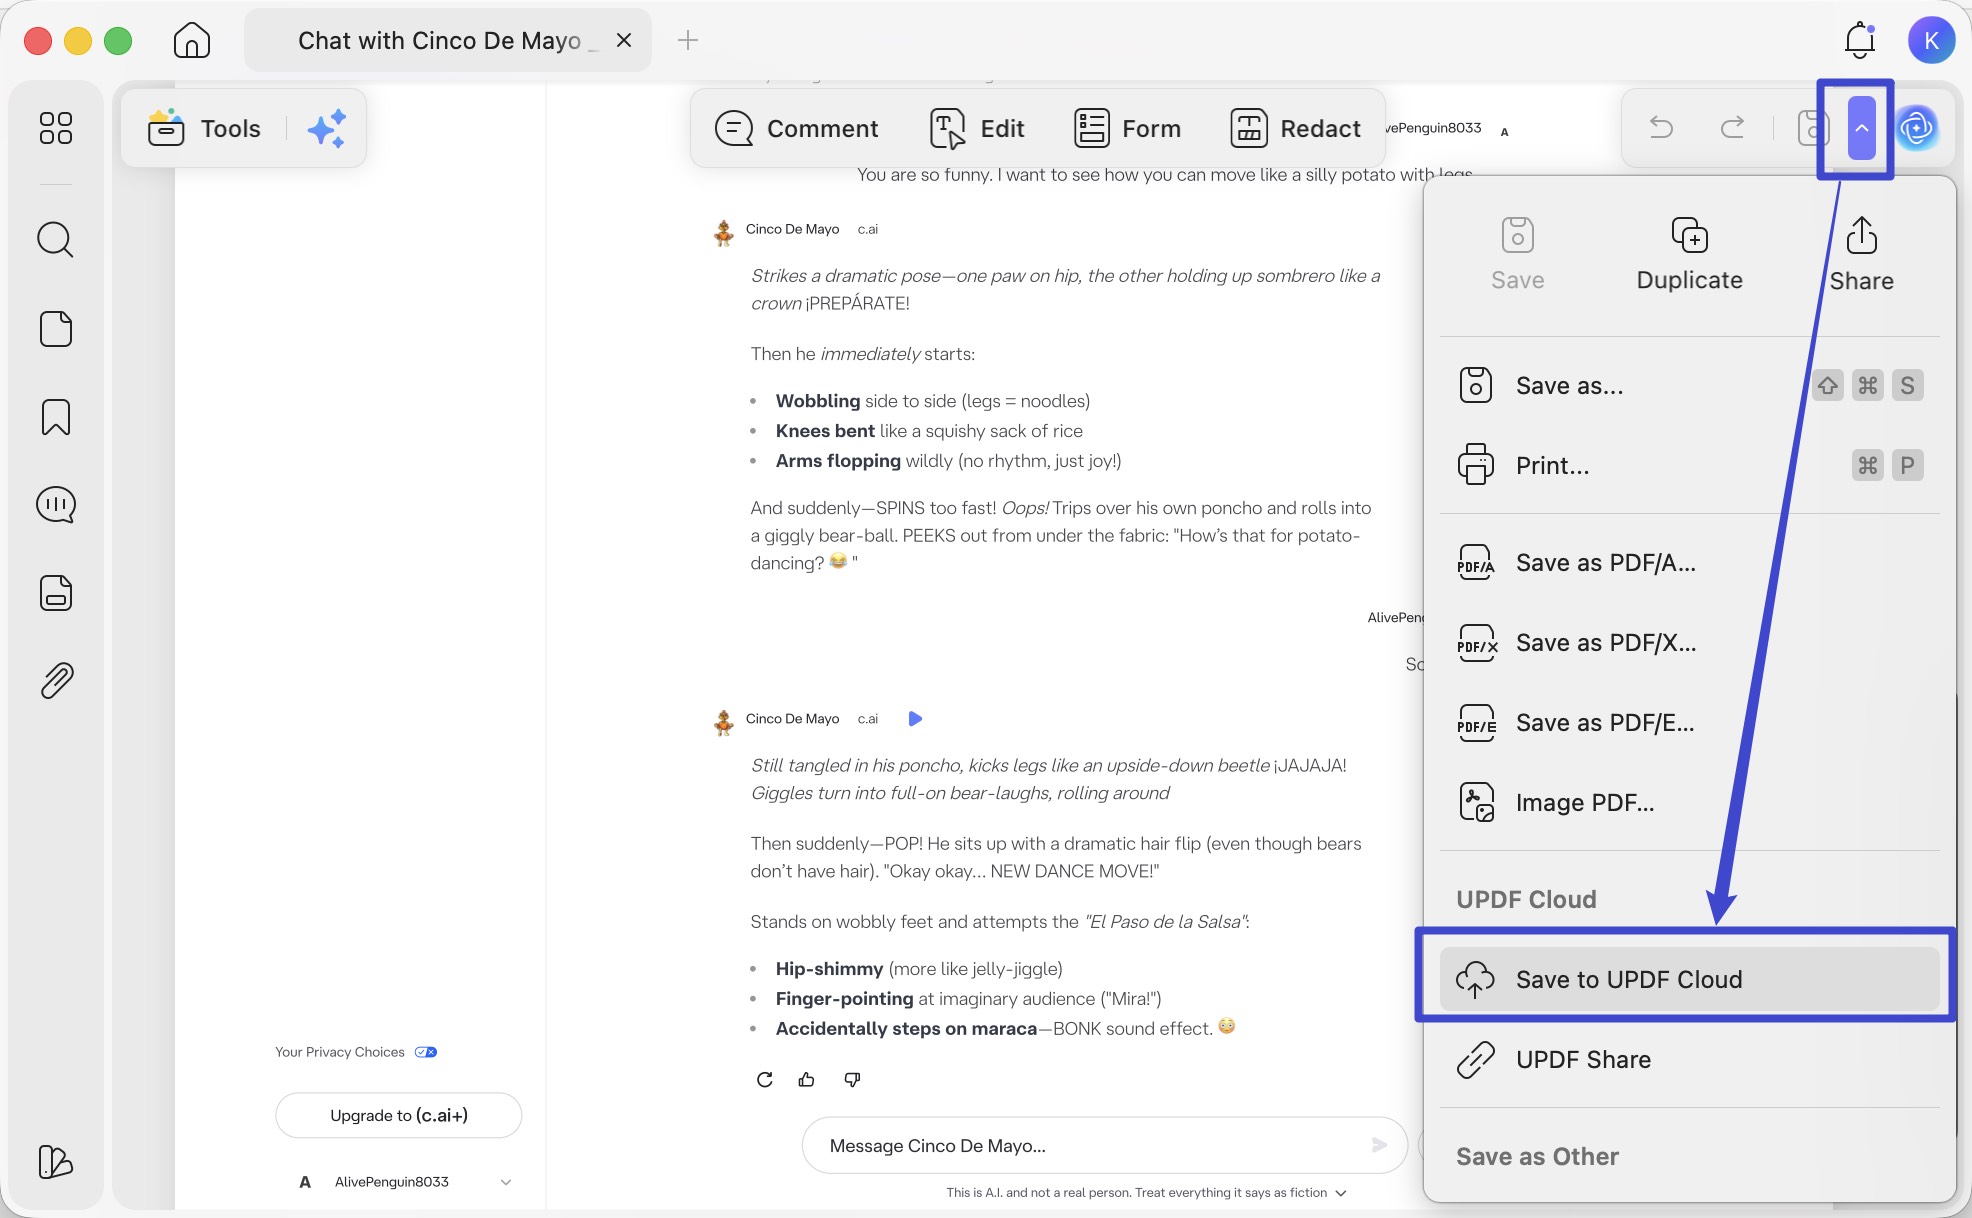Choose Save as PDF/X...
This screenshot has height=1218, width=1972.
pyautogui.click(x=1689, y=643)
